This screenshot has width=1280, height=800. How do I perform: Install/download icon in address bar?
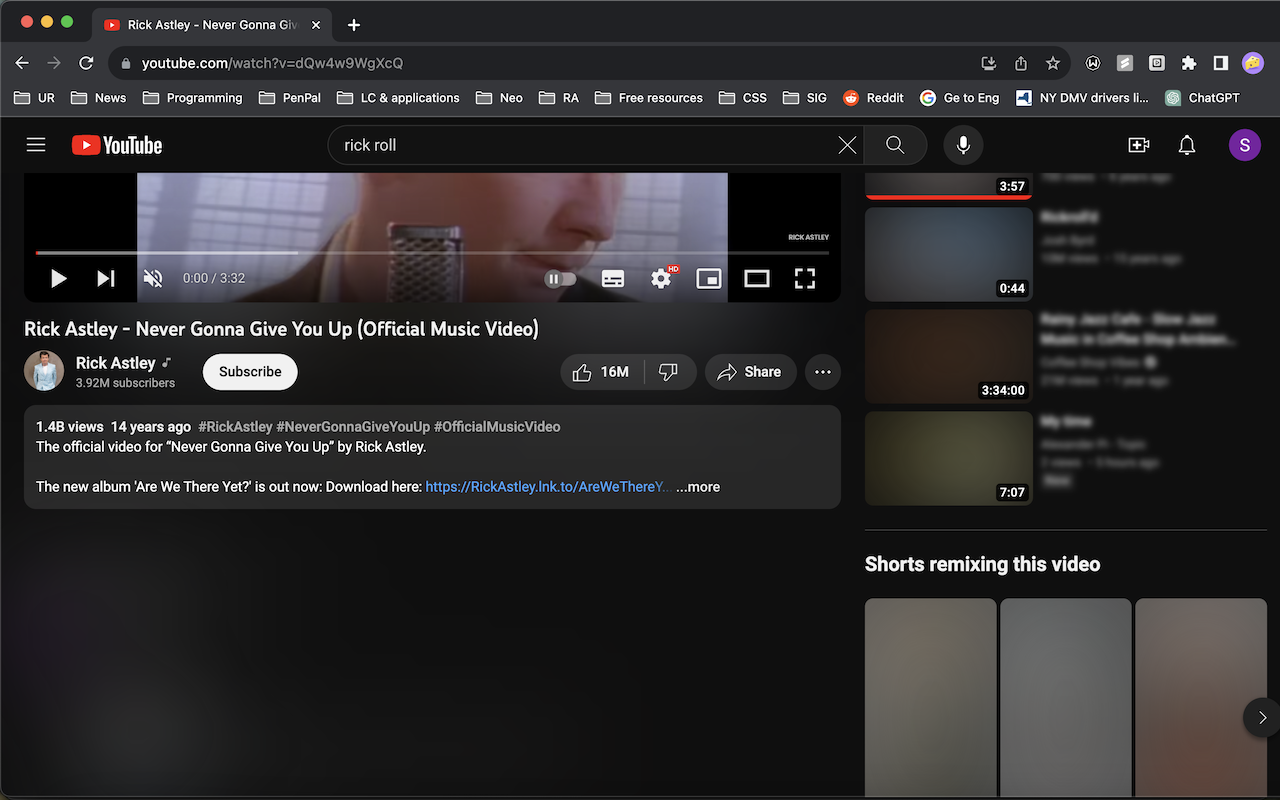[989, 63]
